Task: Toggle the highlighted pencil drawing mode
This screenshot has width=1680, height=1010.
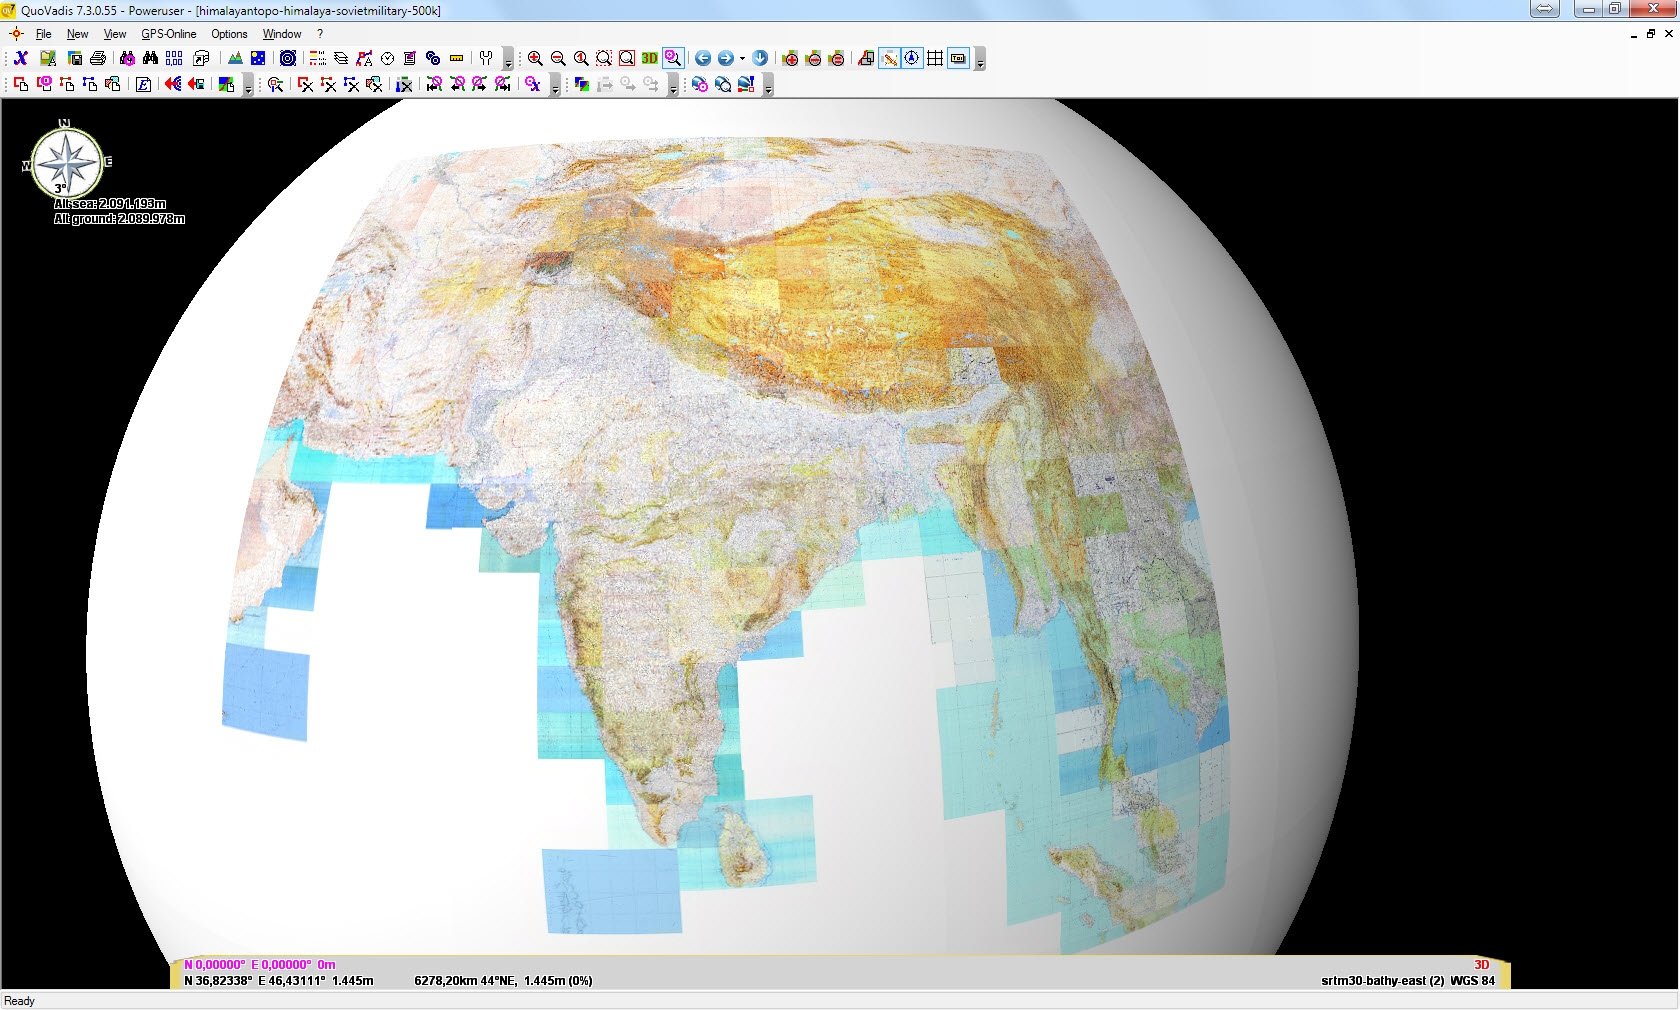Action: click(889, 58)
